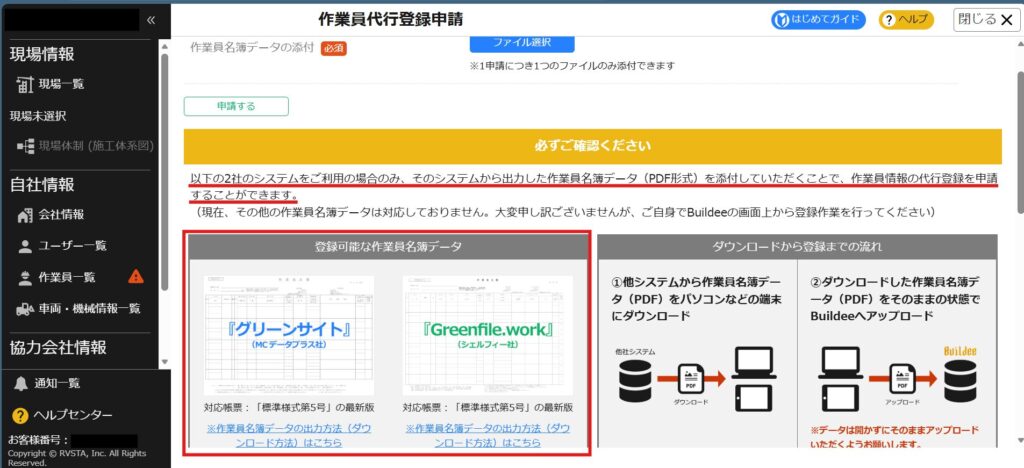The image size is (1024, 468).
Task: Click the Greenfile.work sample form thumbnail
Action: point(488,335)
